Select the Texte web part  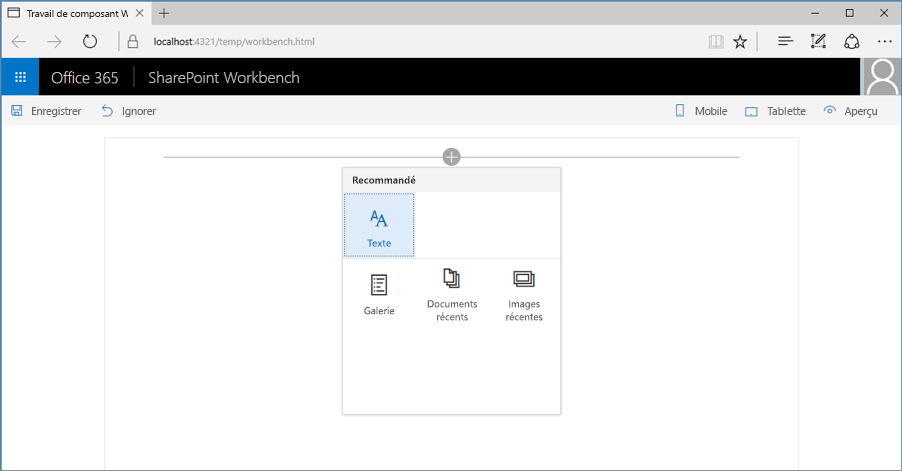click(379, 225)
